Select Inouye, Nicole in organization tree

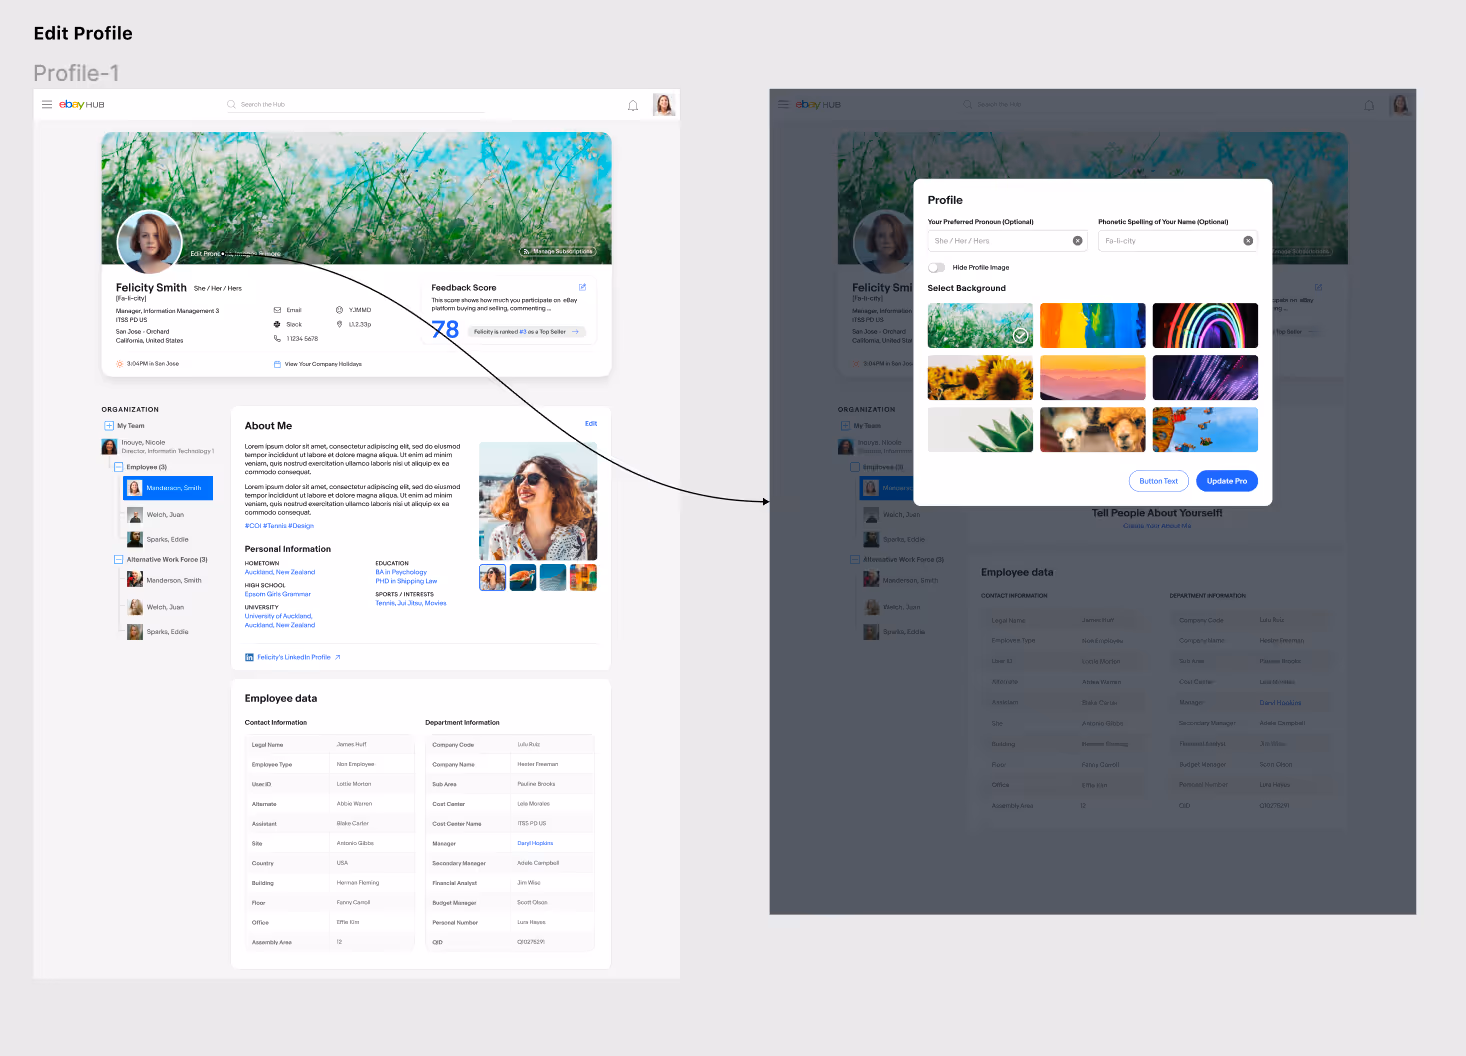click(158, 446)
